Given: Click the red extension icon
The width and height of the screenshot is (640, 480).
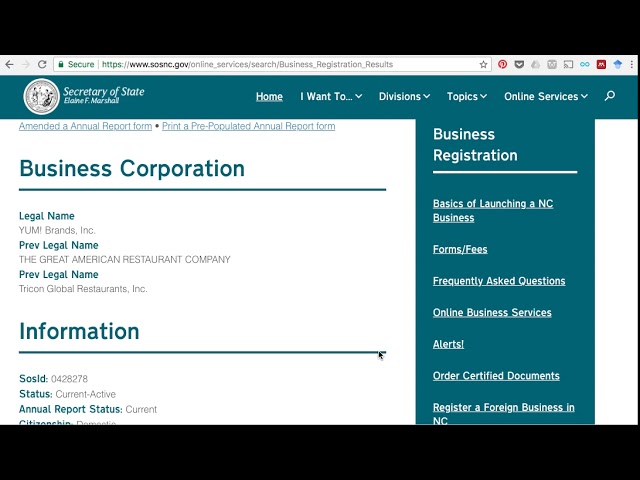Looking at the screenshot, I should (601, 64).
